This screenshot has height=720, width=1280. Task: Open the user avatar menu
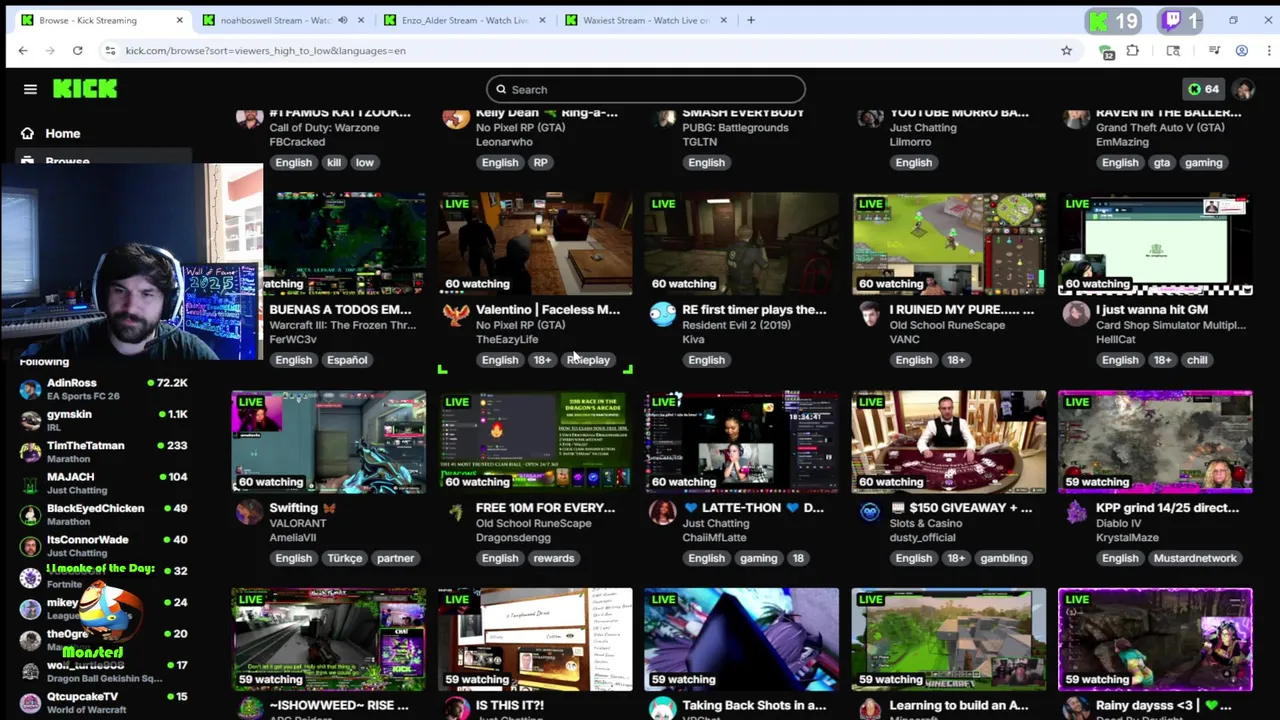(1243, 89)
